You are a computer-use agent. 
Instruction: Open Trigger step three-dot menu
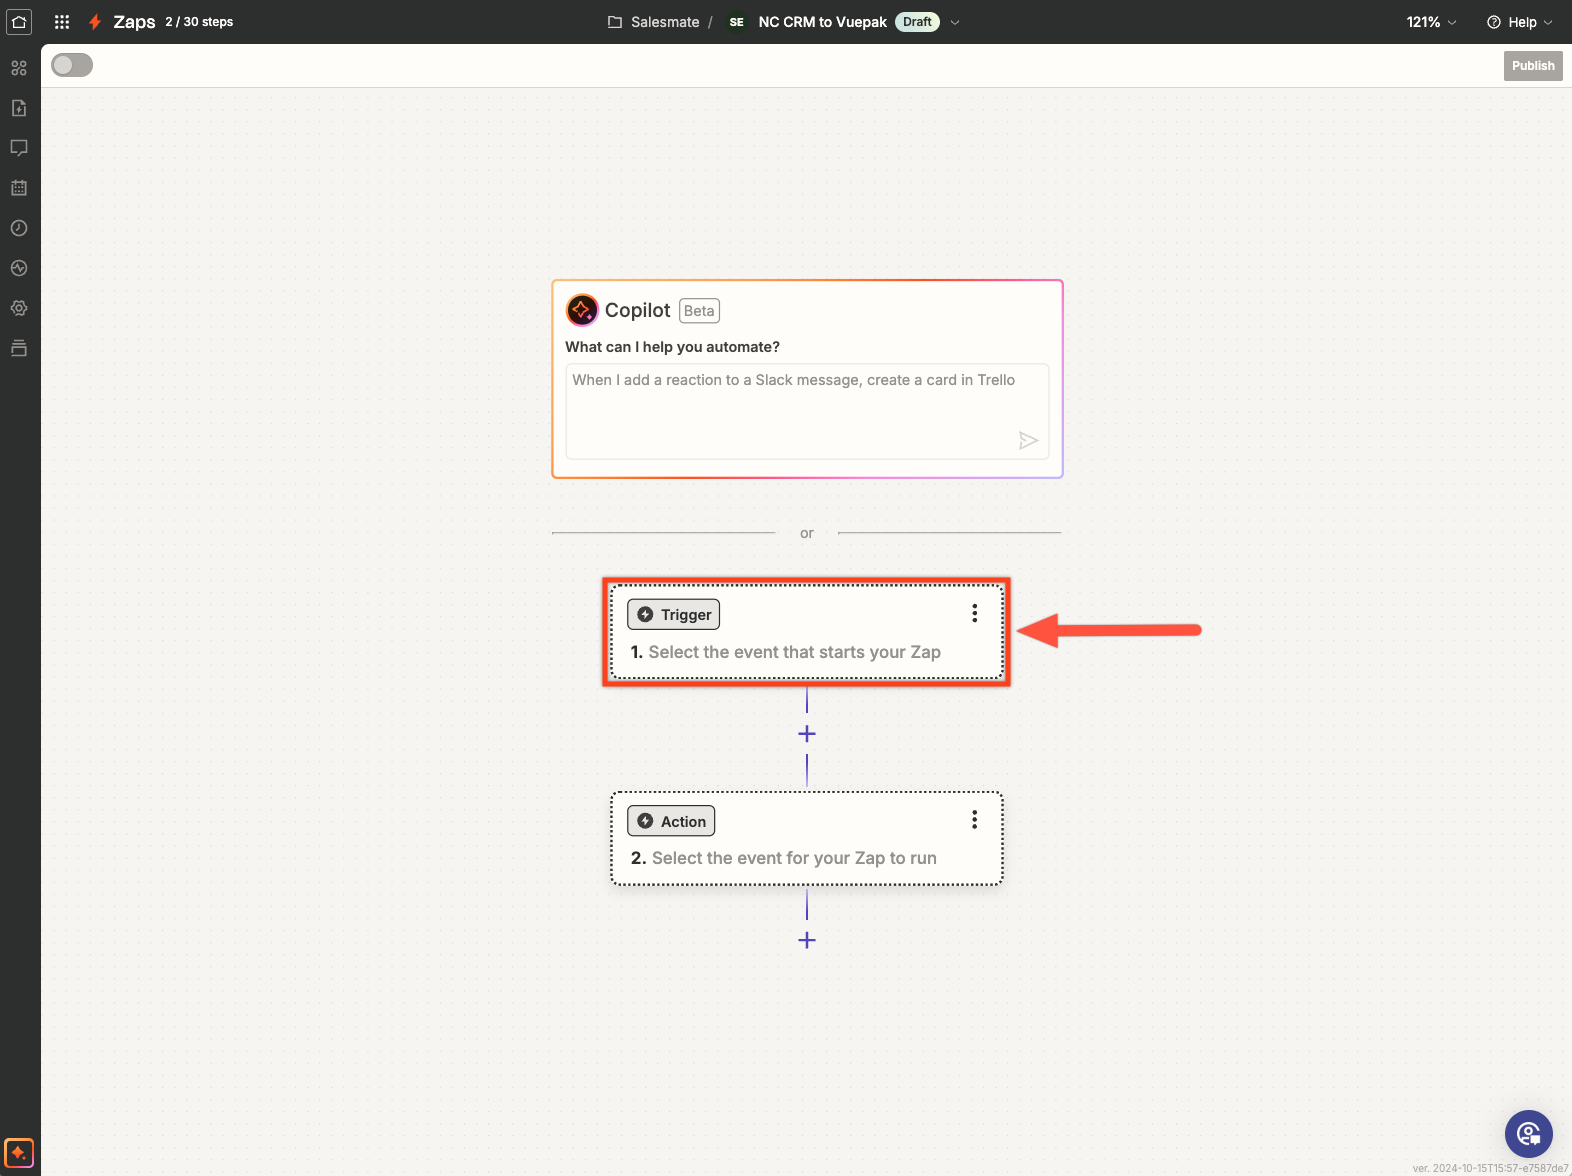click(x=974, y=614)
